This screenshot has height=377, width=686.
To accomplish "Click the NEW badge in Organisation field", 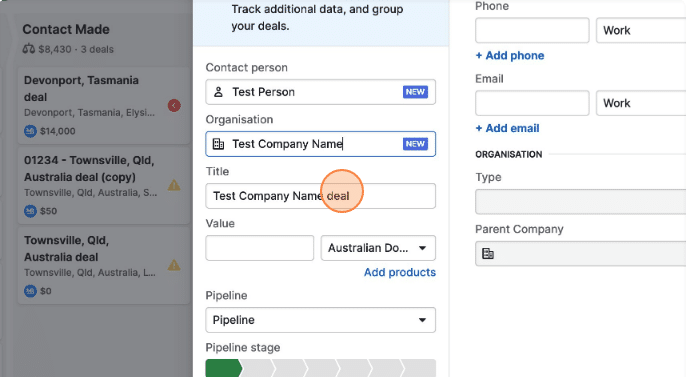I will pos(415,144).
